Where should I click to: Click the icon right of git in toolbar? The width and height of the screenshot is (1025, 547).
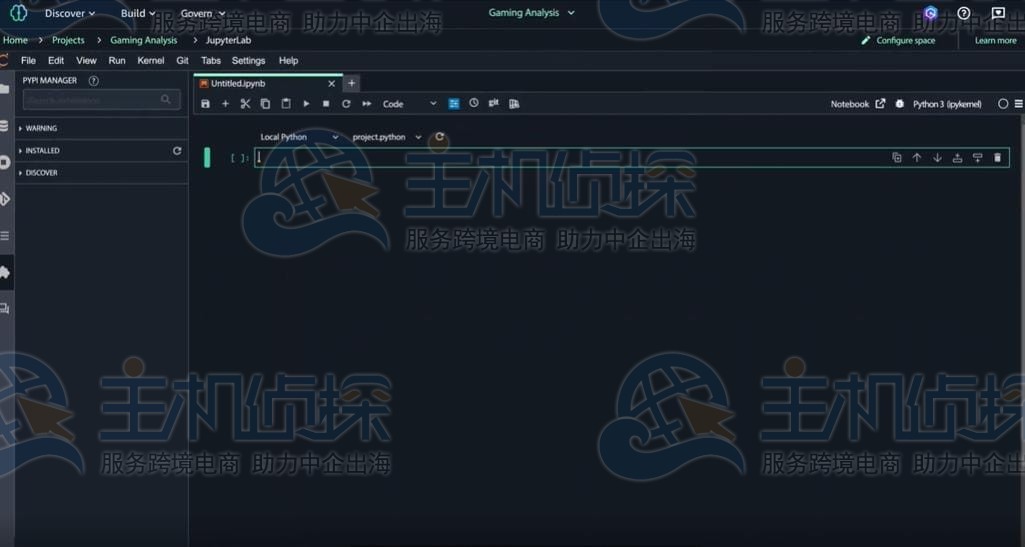(x=514, y=104)
